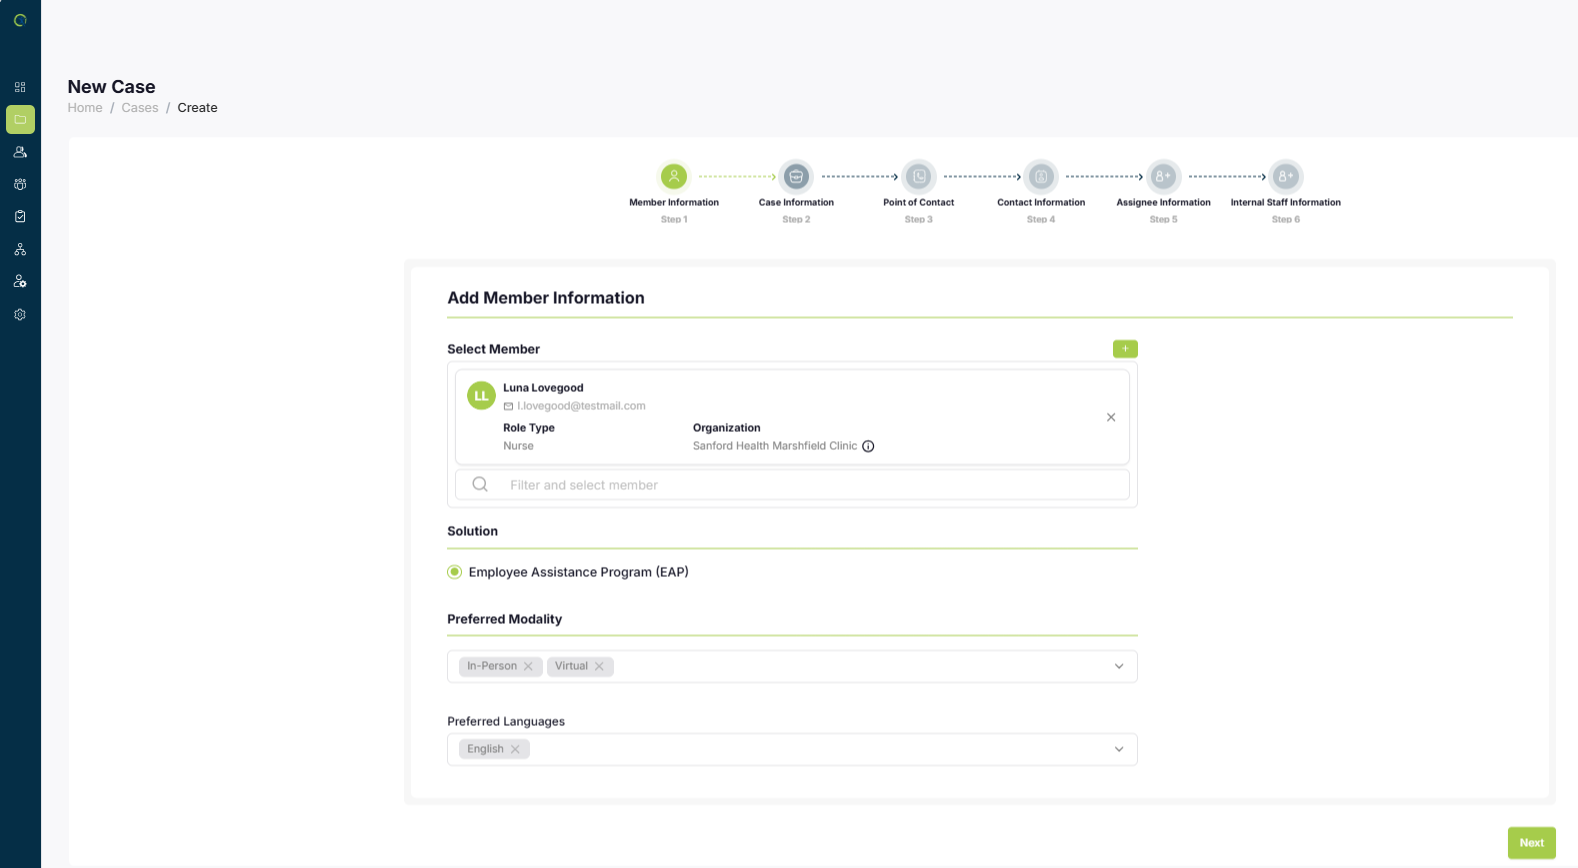Viewport: 1578px width, 868px height.
Task: Select Employee Assistance Program (EAP) radio button
Action: pyautogui.click(x=455, y=572)
